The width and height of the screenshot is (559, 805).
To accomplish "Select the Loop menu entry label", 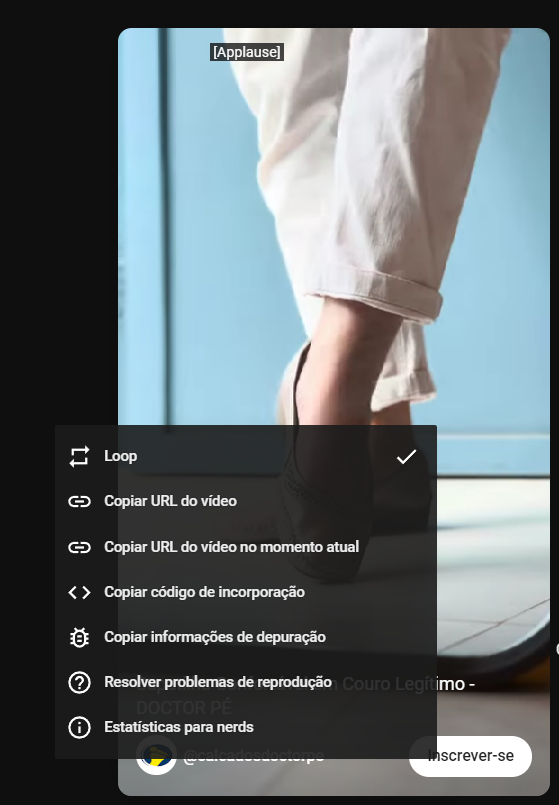I will click(x=121, y=456).
